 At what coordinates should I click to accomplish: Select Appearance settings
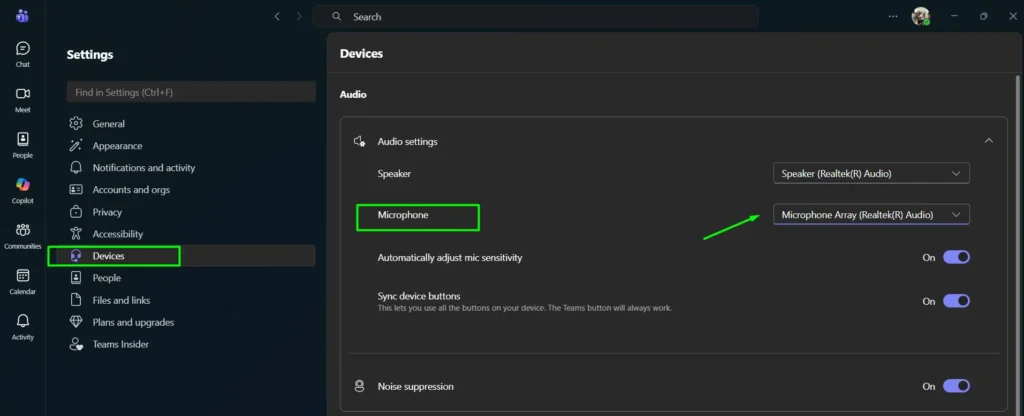point(117,146)
